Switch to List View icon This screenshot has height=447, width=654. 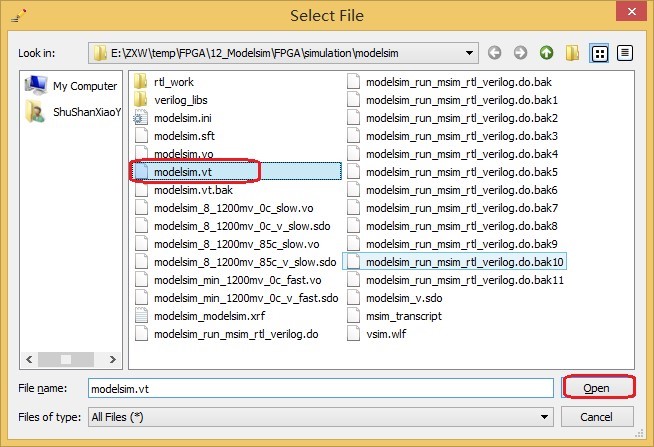(x=599, y=52)
